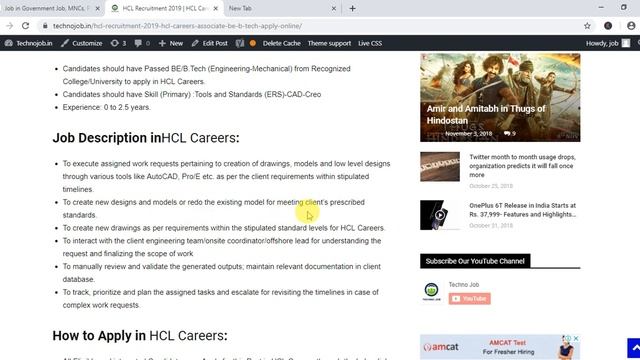Click the orange SEO status dot

(253, 43)
